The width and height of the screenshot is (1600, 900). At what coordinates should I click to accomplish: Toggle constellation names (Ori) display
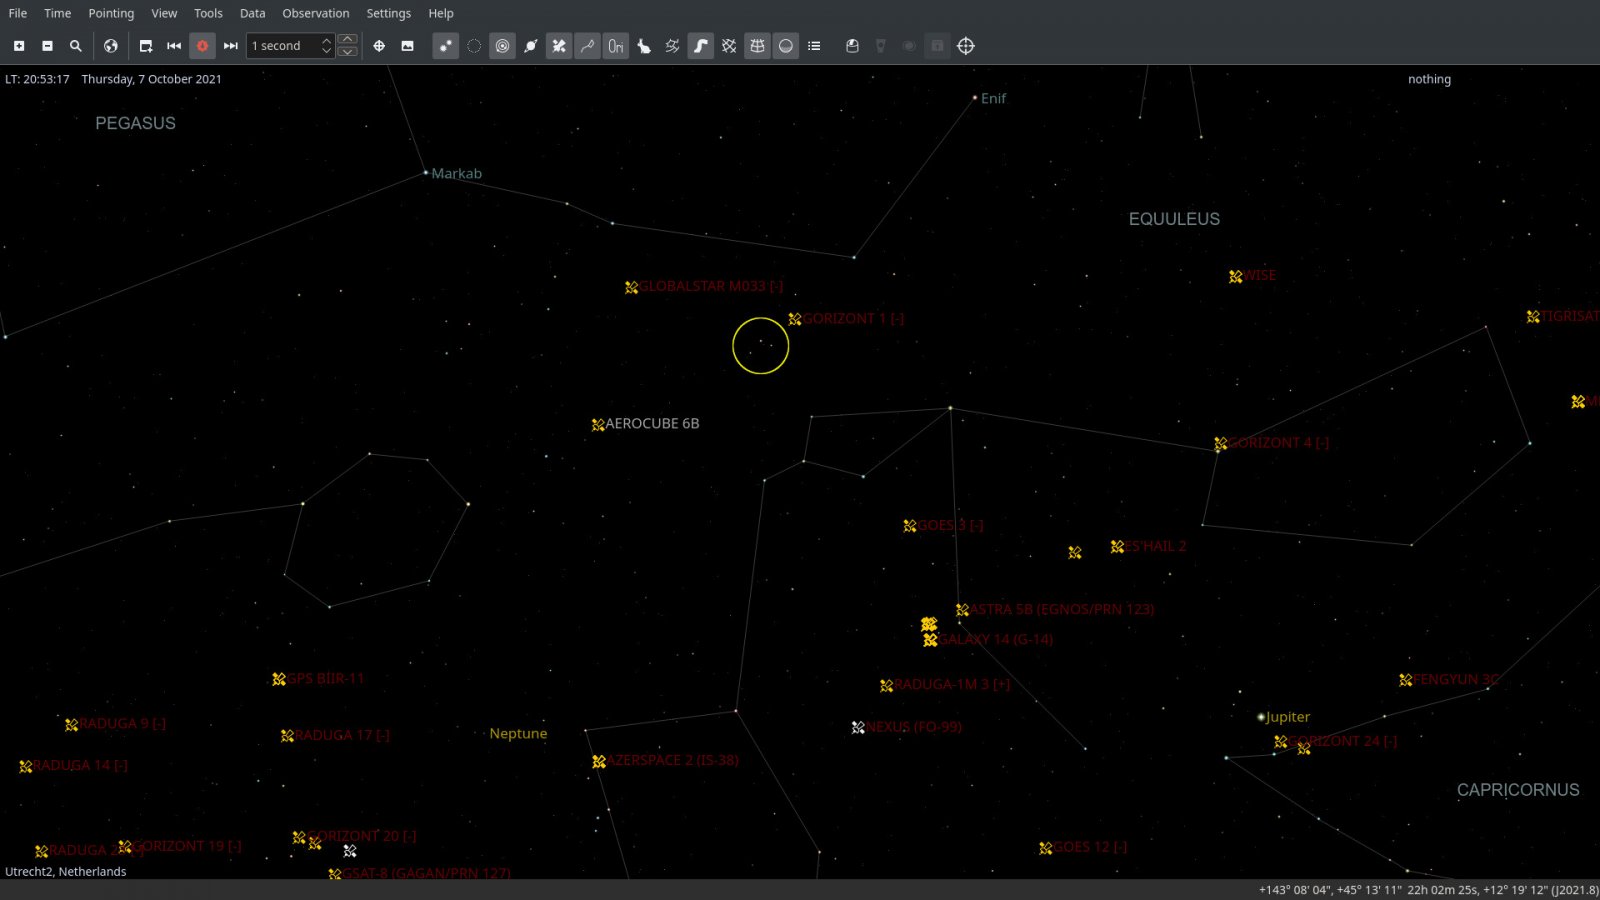[616, 46]
